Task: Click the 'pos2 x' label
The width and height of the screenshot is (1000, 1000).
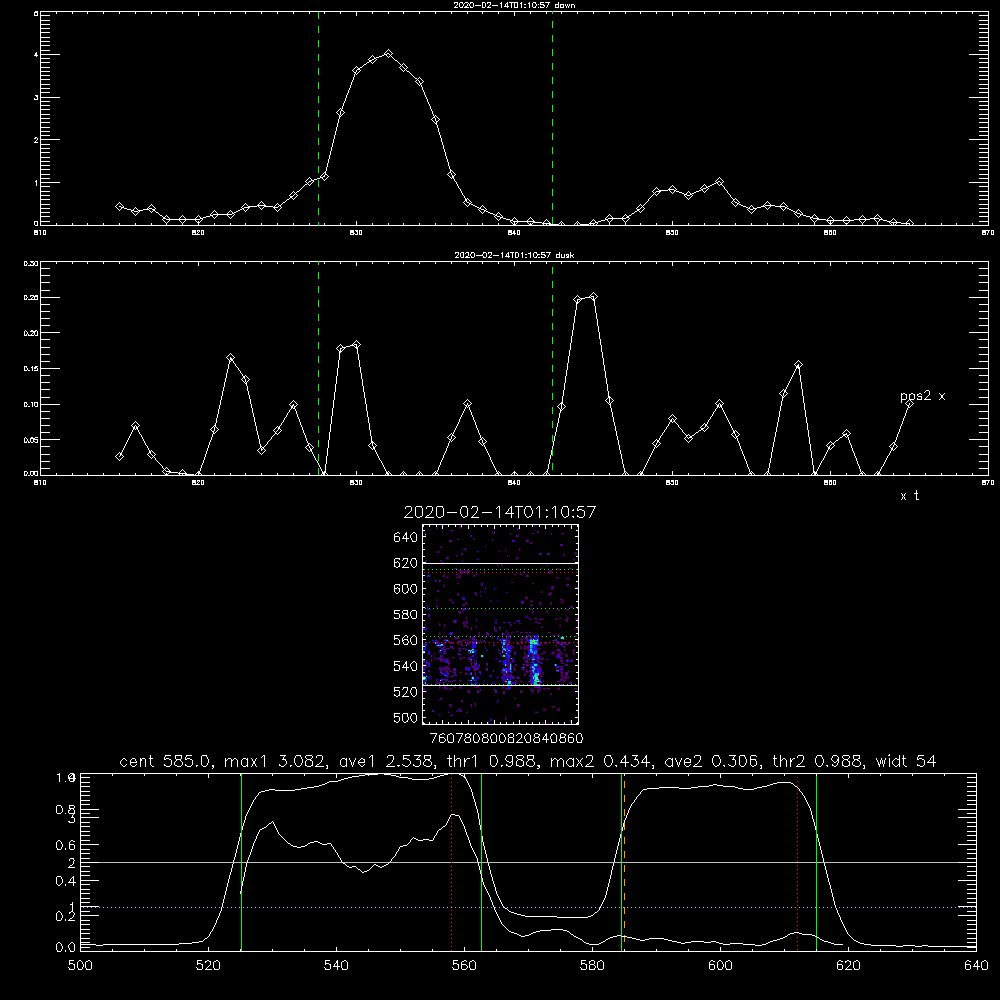Action: (x=922, y=397)
